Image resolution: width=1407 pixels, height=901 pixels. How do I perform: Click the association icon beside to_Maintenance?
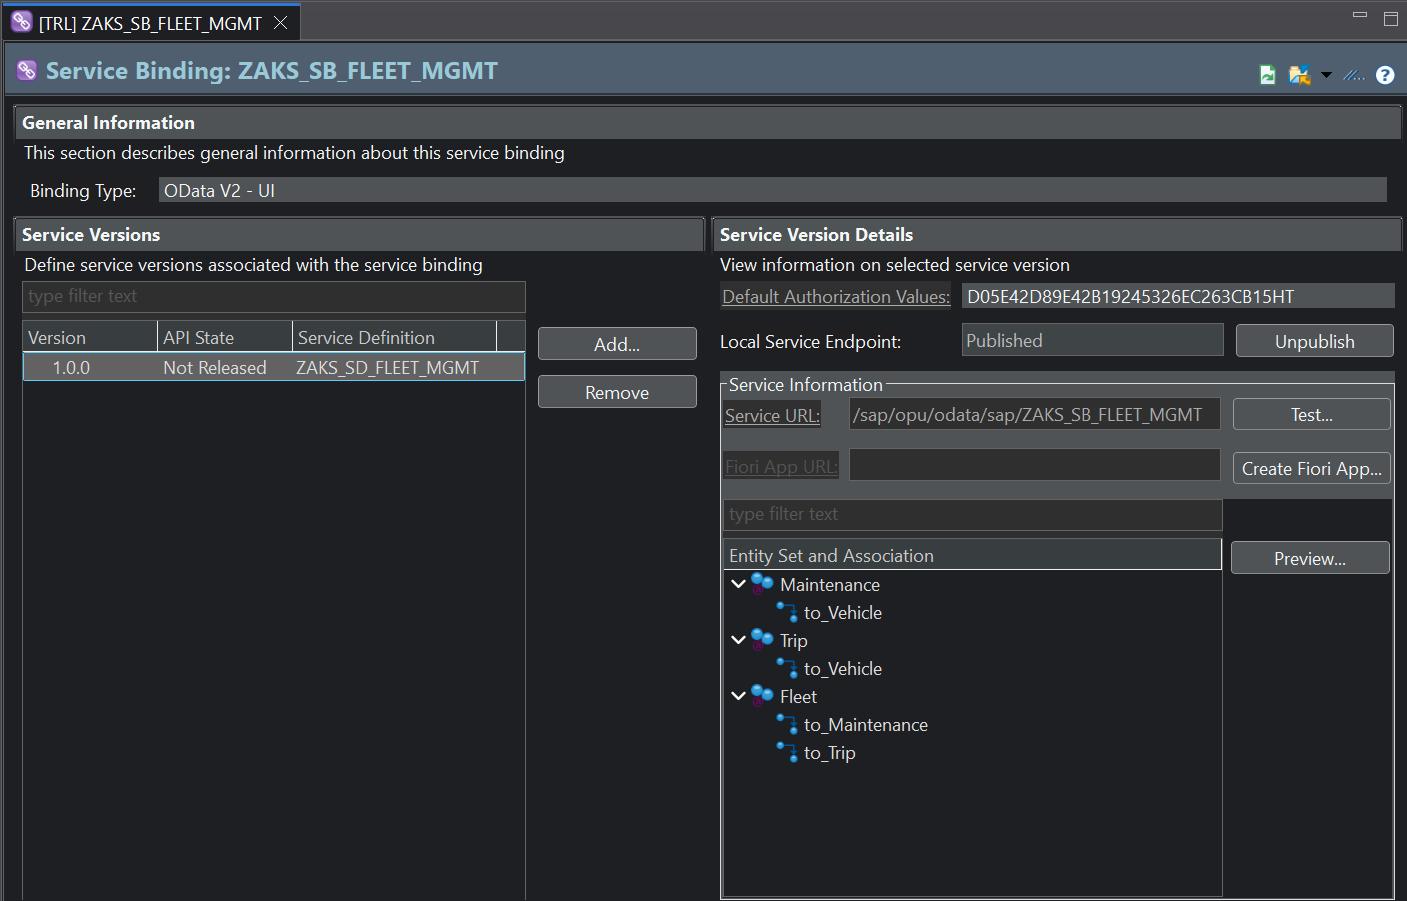tap(787, 724)
